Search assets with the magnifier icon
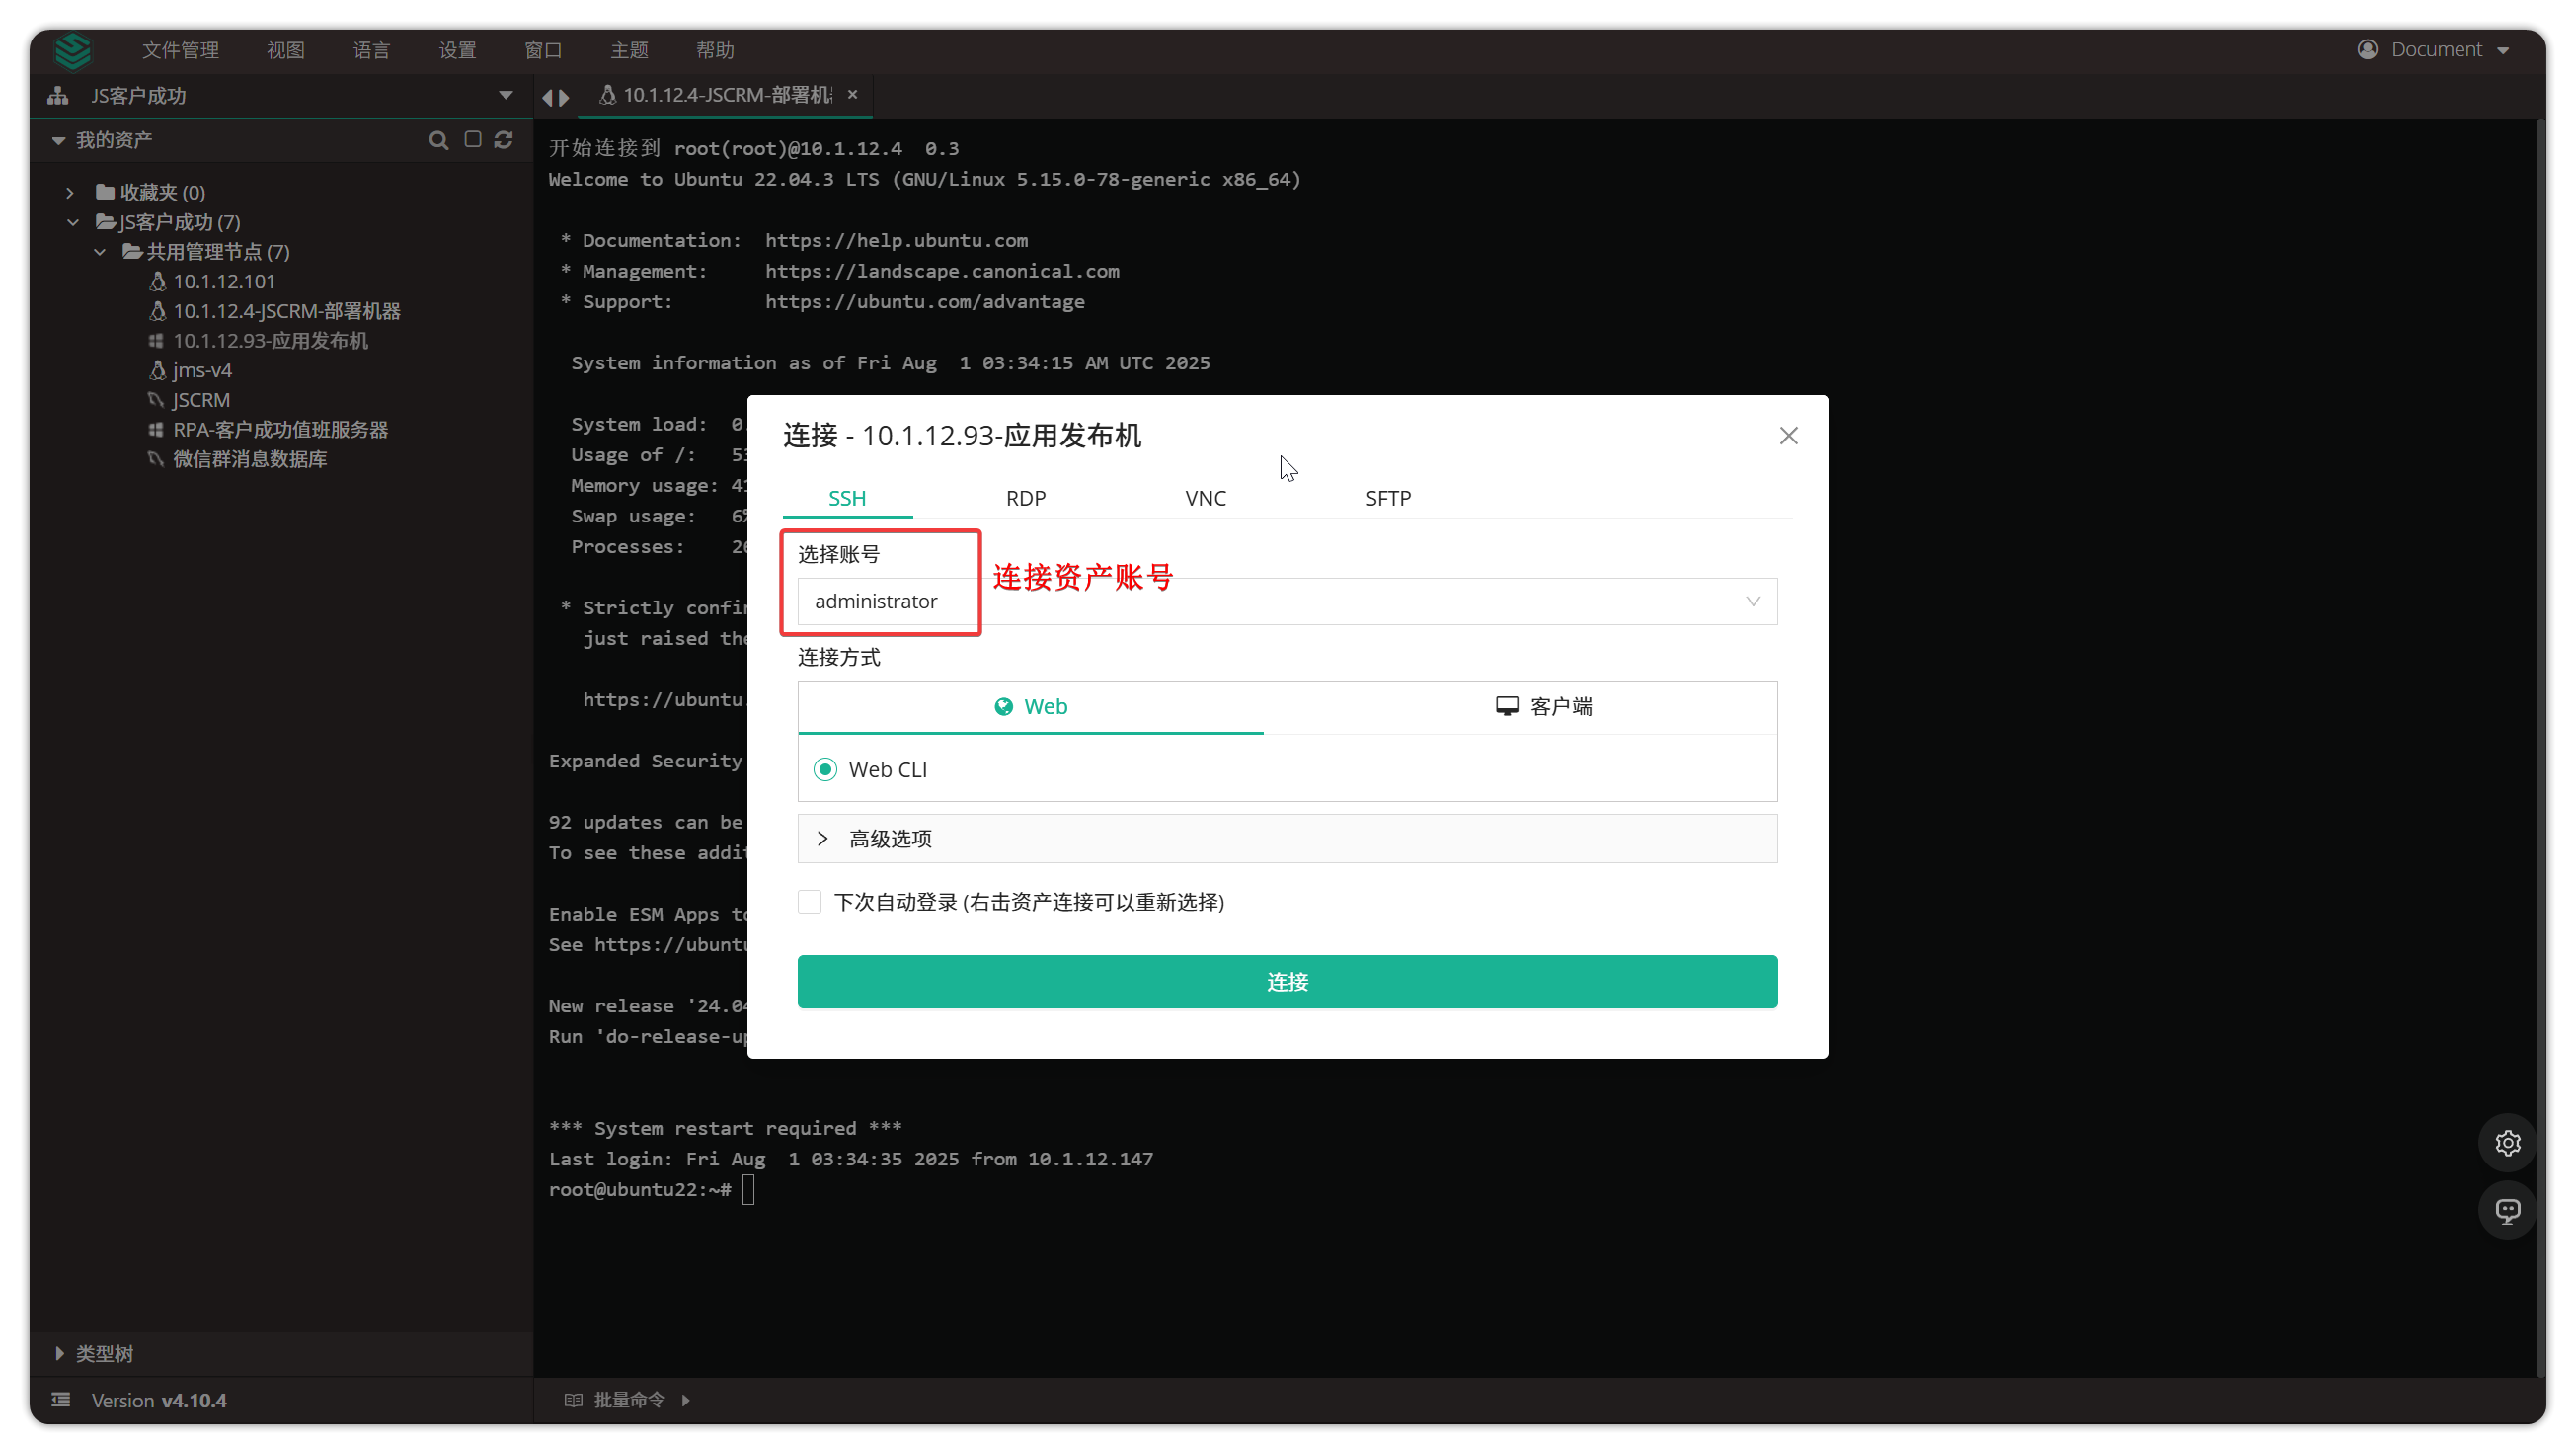This screenshot has width=2576, height=1444. pyautogui.click(x=438, y=140)
